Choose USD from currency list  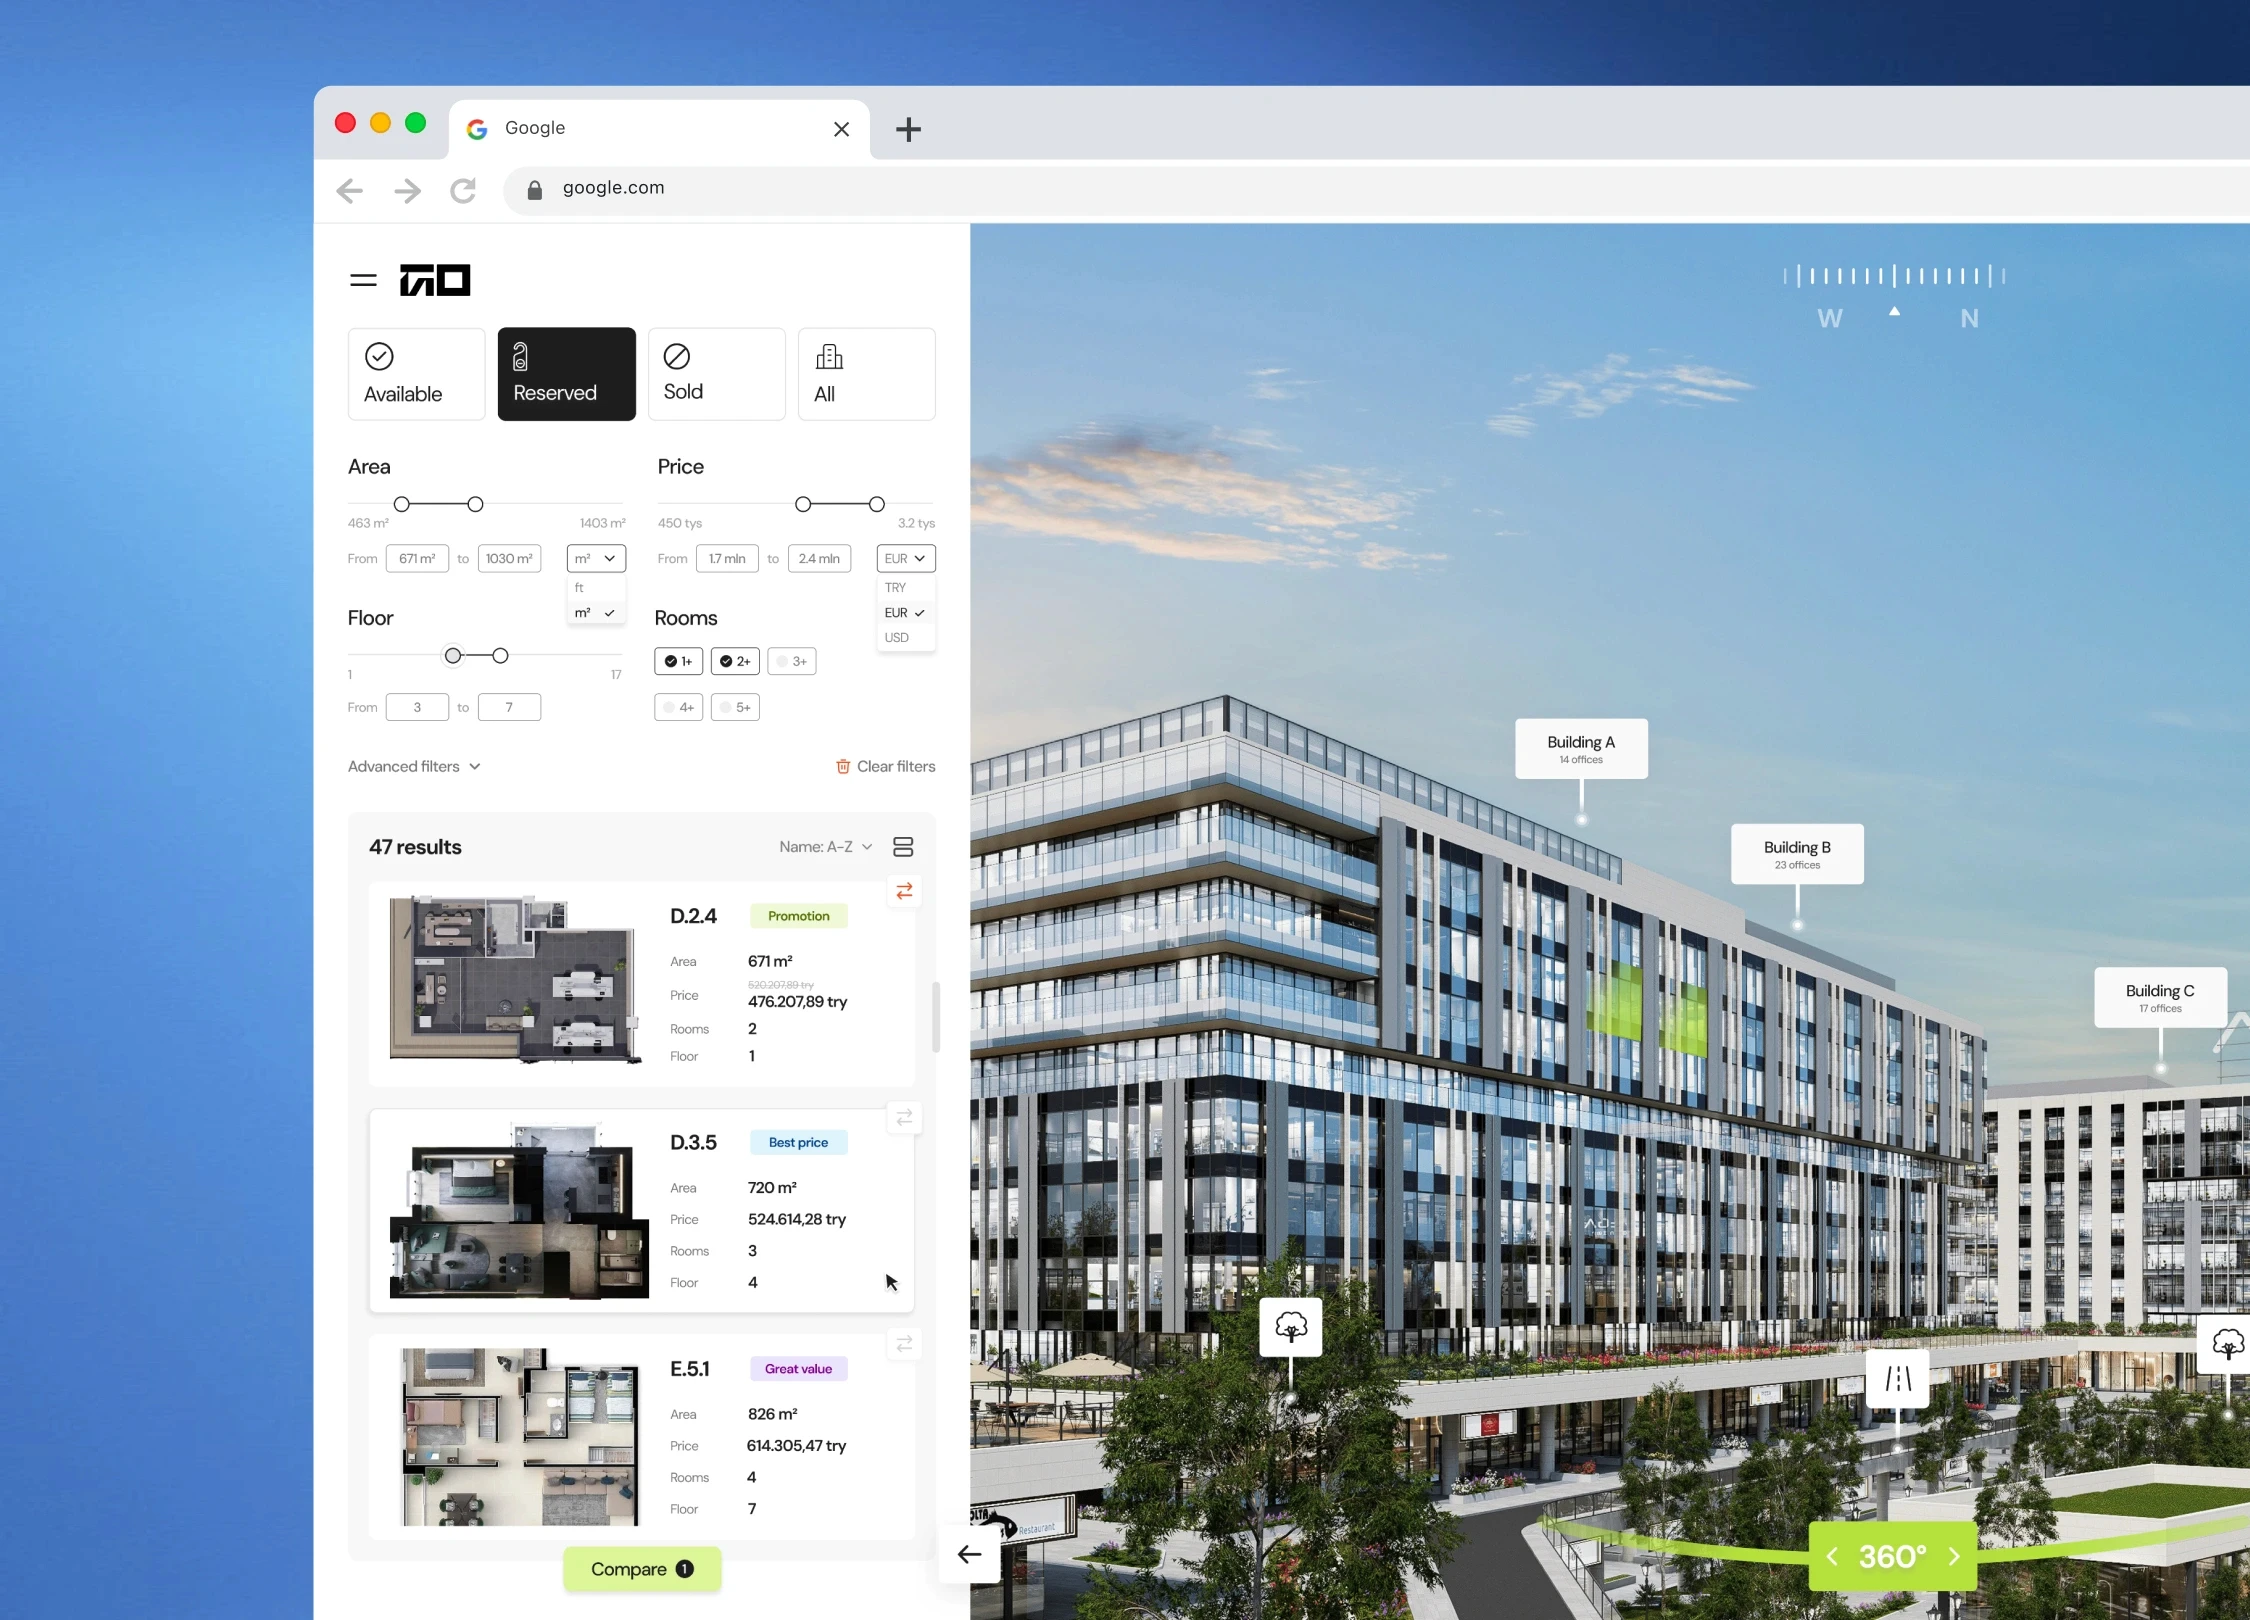[897, 638]
